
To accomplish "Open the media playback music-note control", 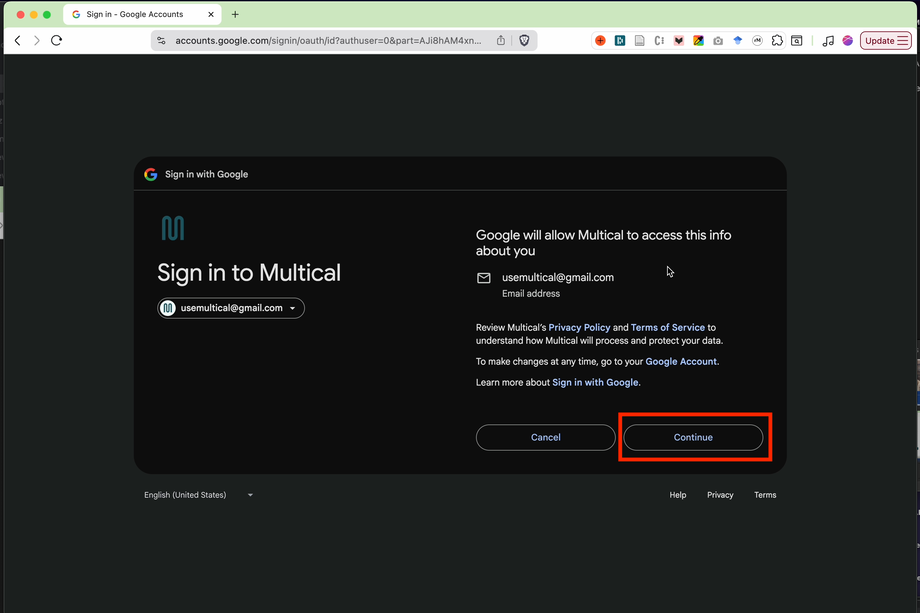I will pos(827,40).
